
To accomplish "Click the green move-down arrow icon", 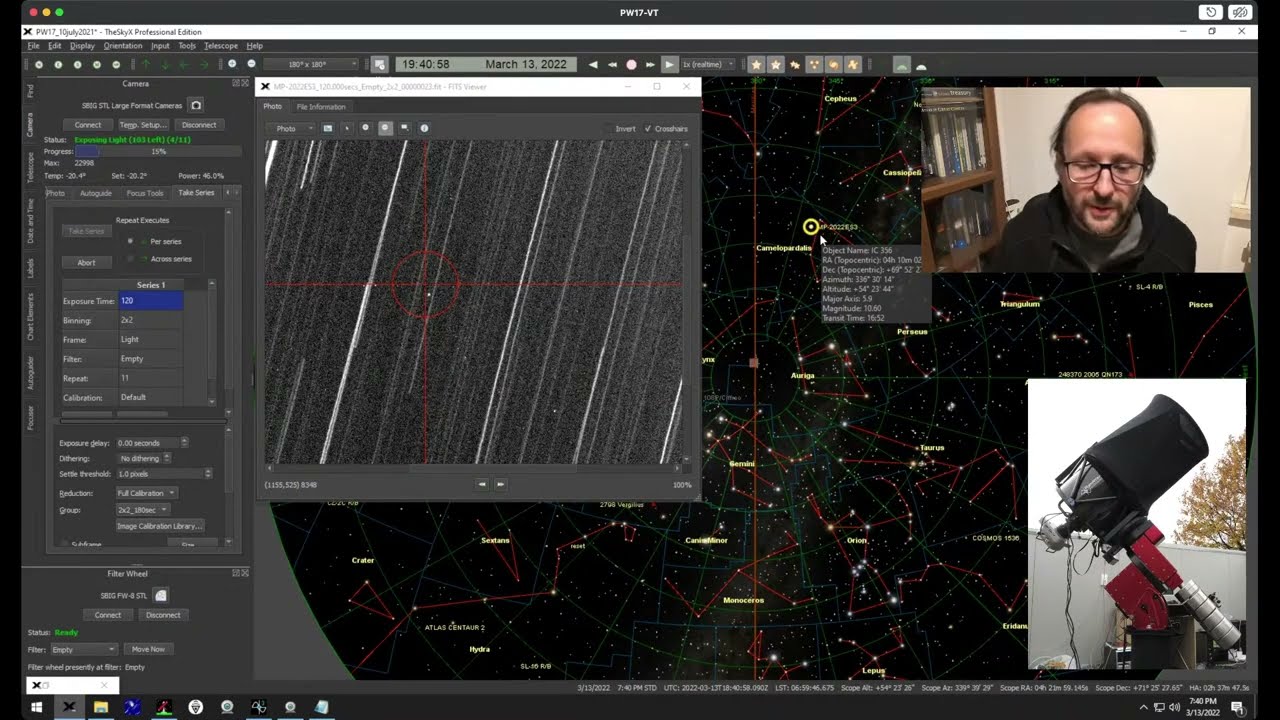I will click(x=165, y=64).
